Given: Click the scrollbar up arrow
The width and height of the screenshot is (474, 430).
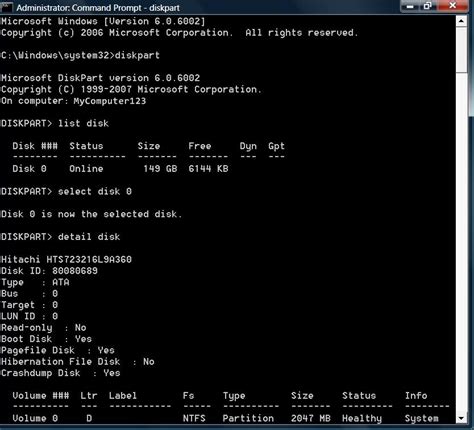Looking at the screenshot, I should [461, 22].
